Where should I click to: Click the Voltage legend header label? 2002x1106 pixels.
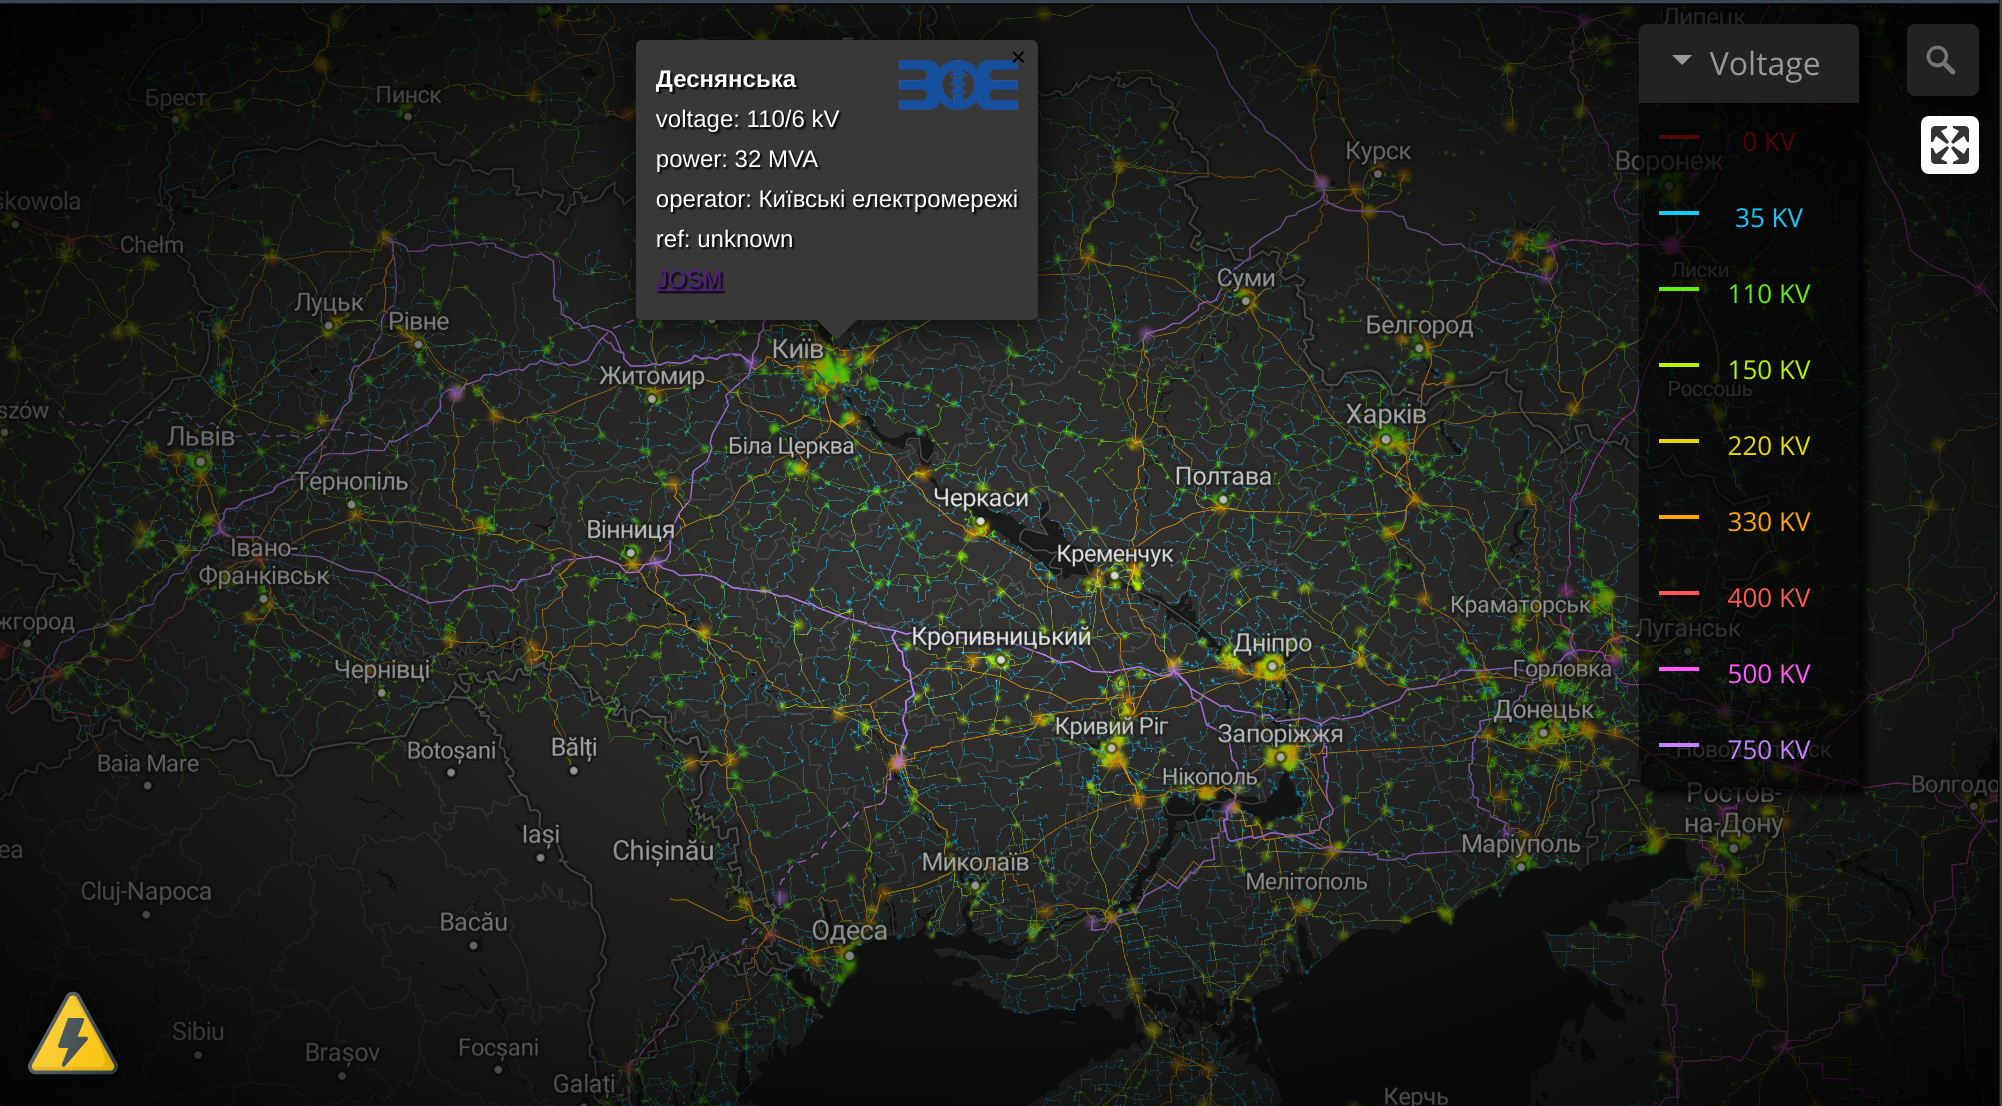[1764, 64]
